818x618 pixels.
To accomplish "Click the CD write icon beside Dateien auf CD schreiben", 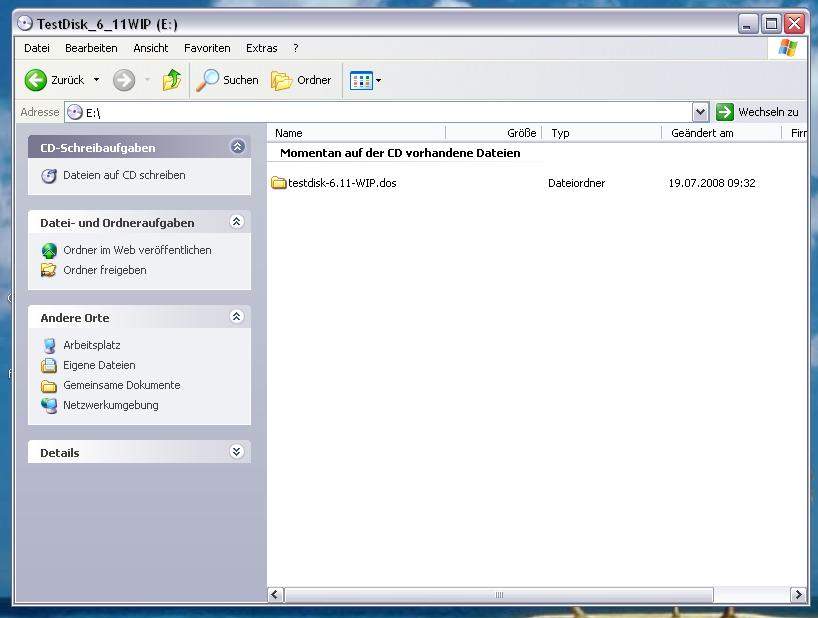I will [49, 176].
